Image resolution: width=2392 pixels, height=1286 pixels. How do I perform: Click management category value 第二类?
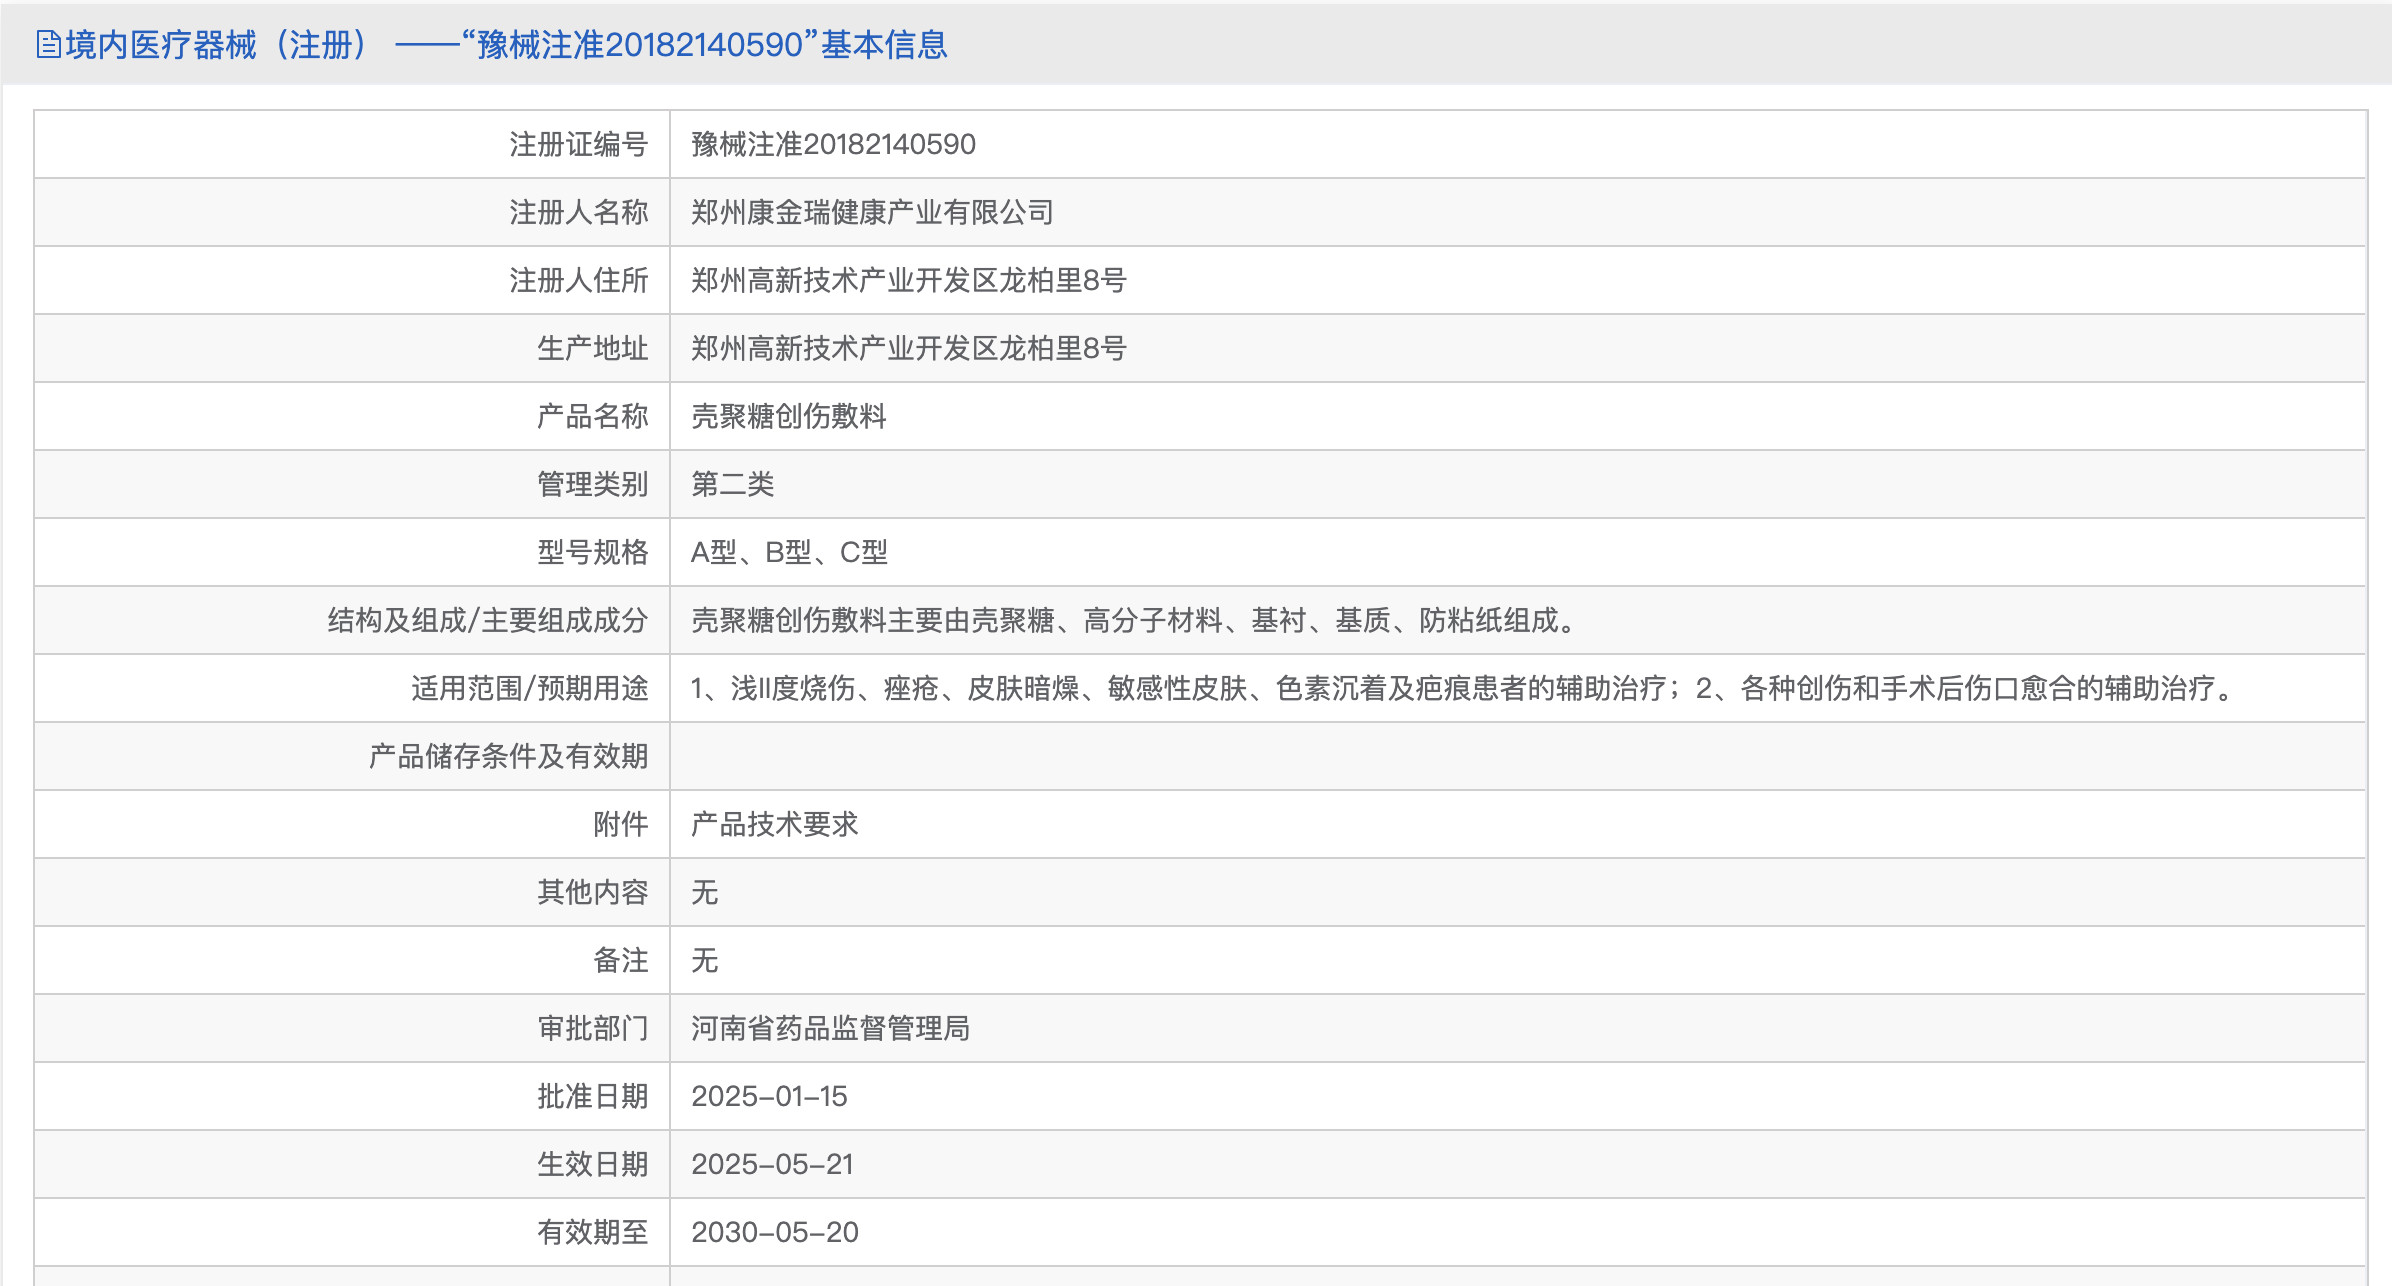tap(732, 484)
